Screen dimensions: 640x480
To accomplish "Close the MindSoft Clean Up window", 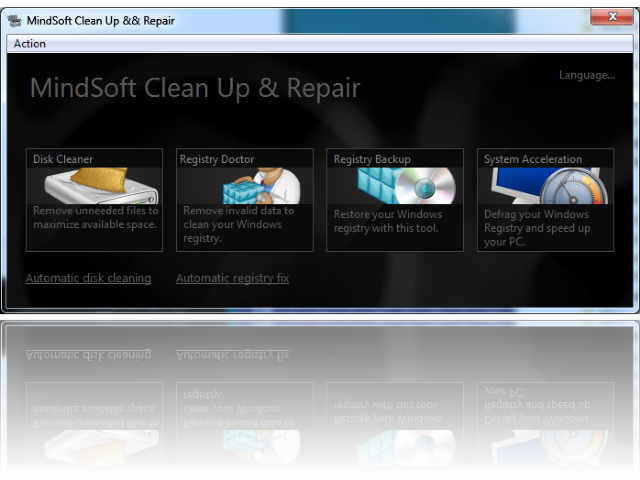I will [611, 16].
